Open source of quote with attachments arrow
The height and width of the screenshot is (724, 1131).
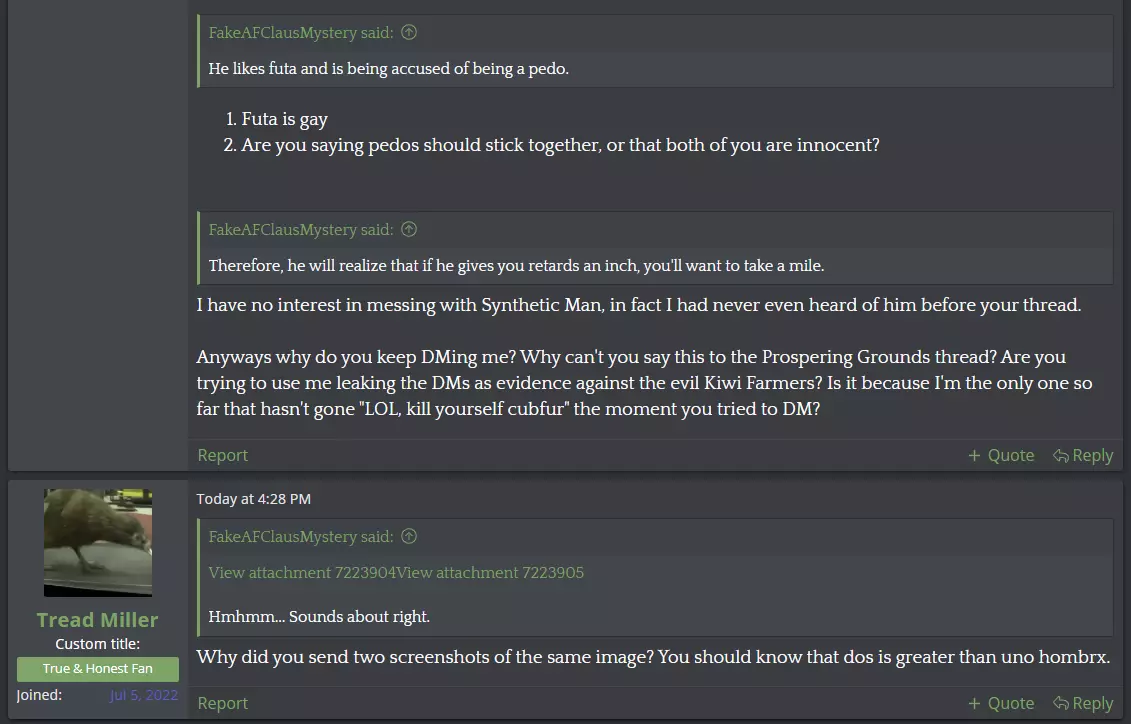[x=409, y=537]
